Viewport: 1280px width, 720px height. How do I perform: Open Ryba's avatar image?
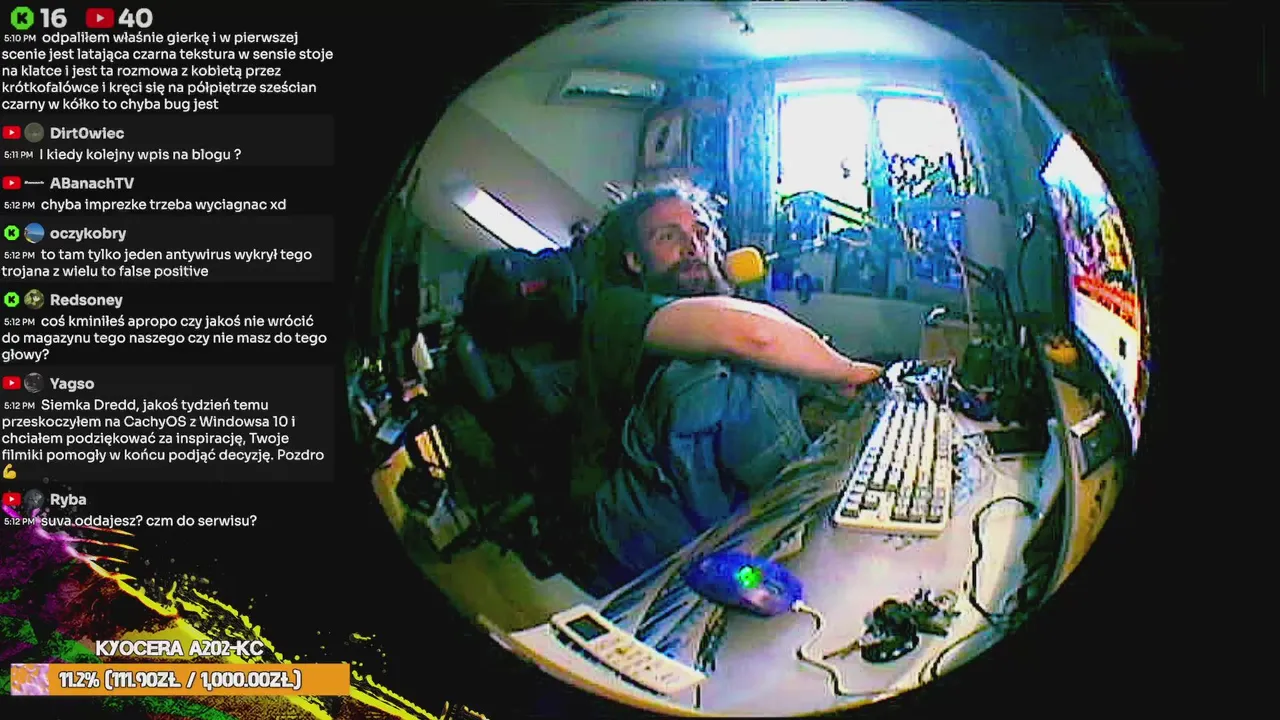point(34,499)
